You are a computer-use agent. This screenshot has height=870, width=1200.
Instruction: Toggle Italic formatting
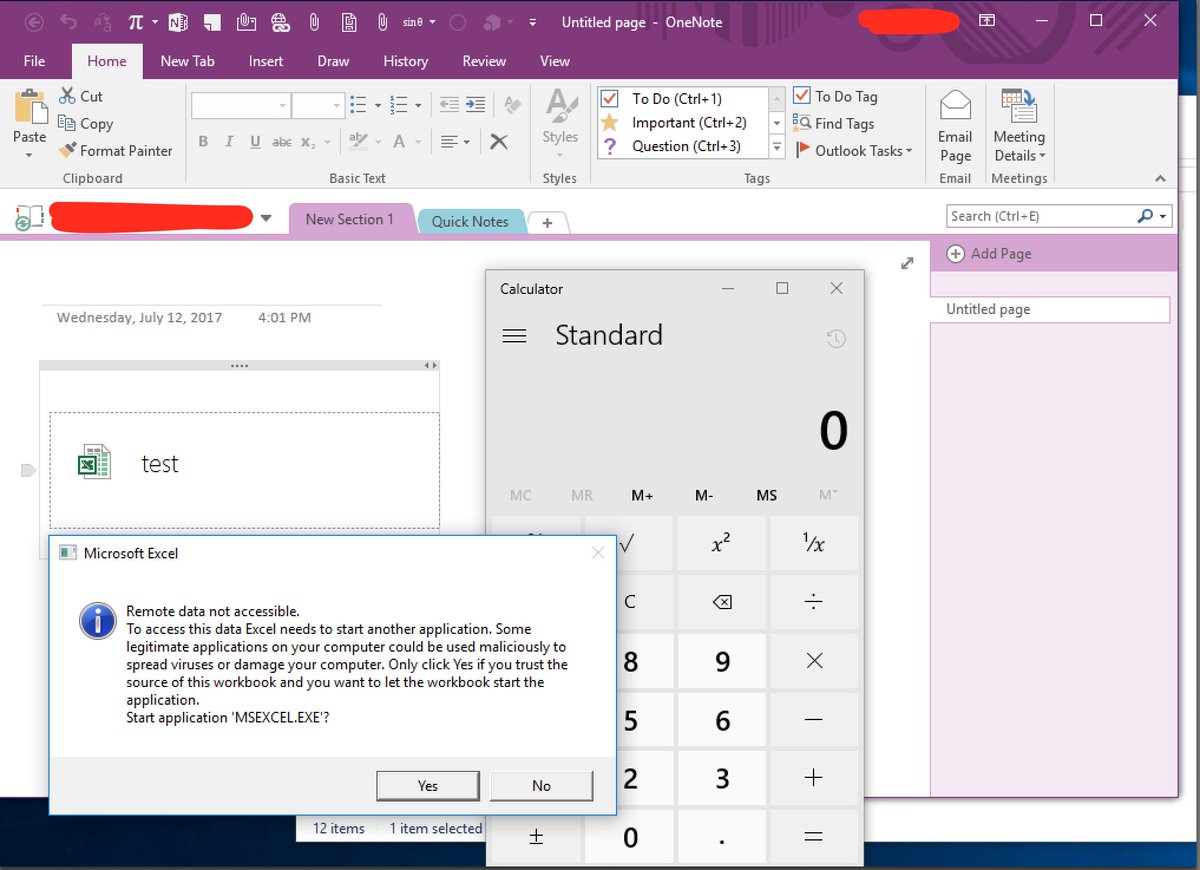229,142
